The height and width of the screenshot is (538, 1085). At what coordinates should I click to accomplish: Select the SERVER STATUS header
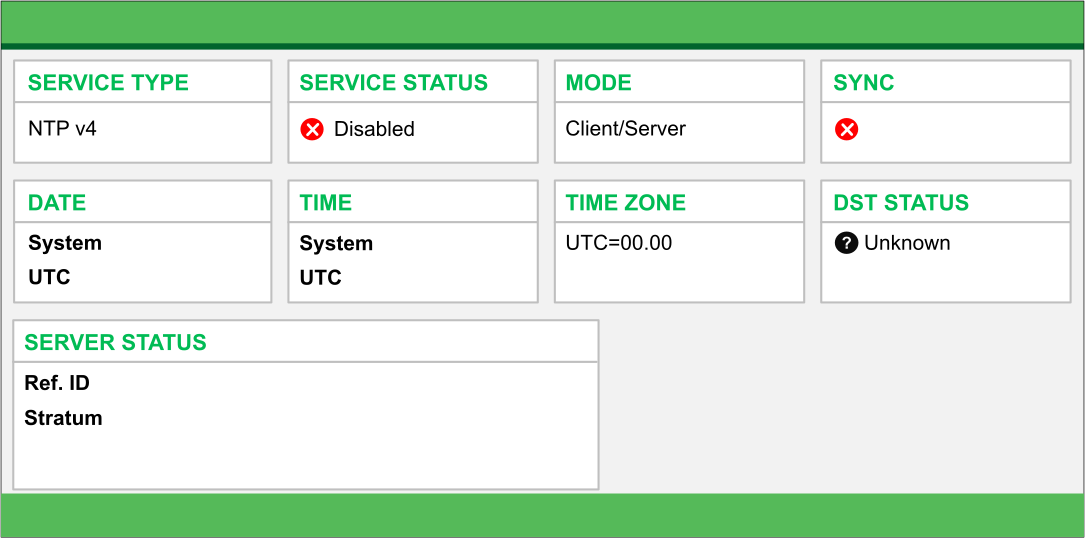point(115,343)
